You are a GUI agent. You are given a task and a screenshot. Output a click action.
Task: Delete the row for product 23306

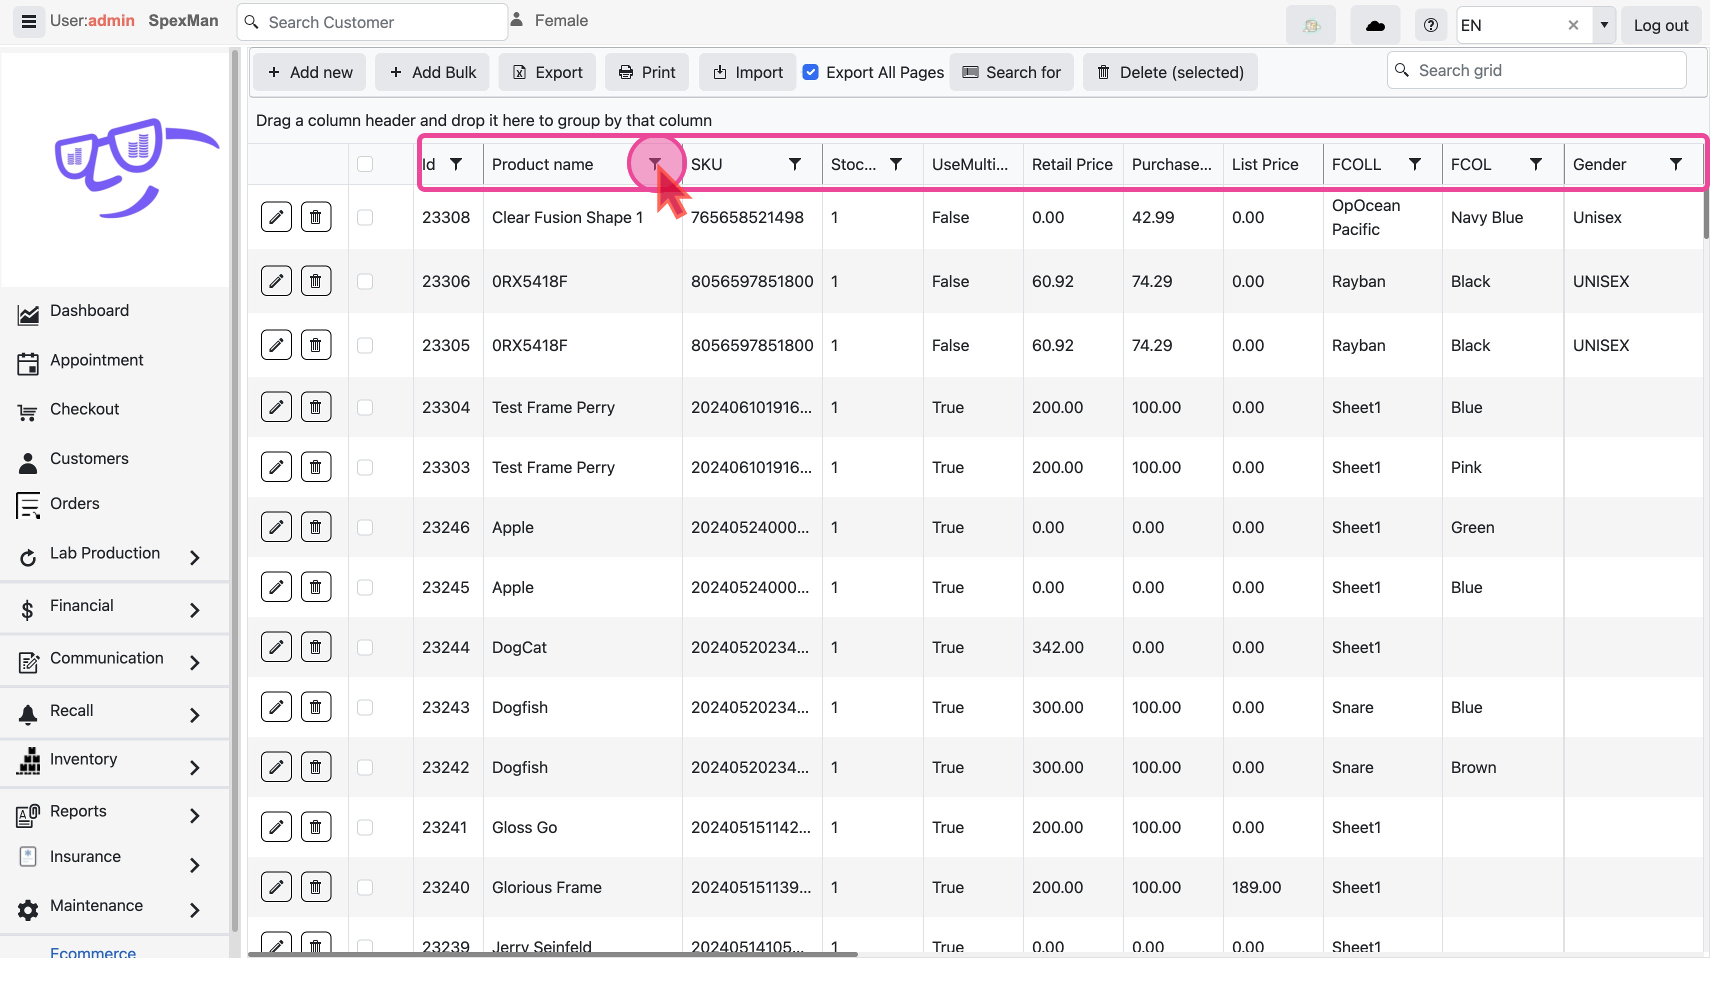coord(316,281)
